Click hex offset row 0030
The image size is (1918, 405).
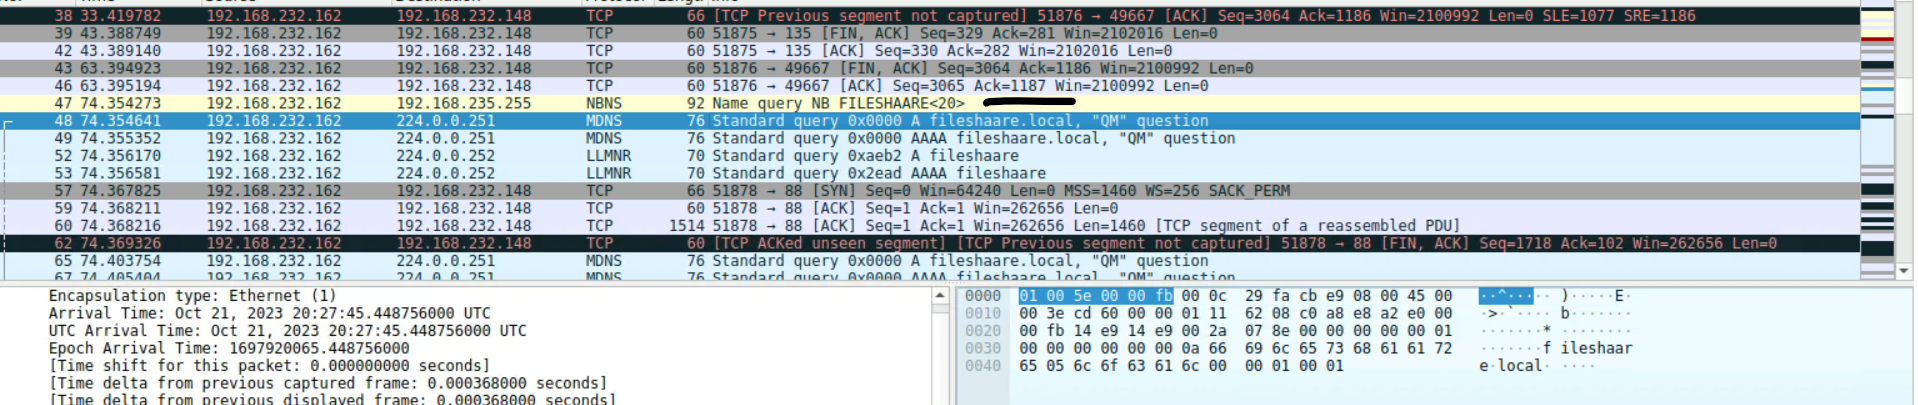982,348
